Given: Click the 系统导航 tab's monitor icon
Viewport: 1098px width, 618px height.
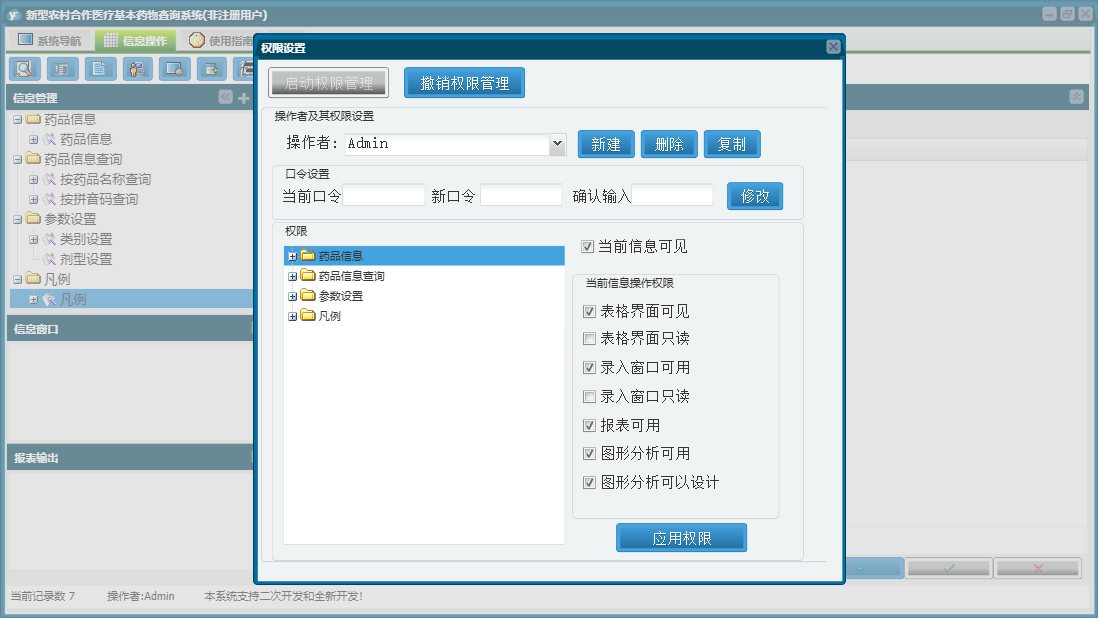Looking at the screenshot, I should click(x=25, y=40).
